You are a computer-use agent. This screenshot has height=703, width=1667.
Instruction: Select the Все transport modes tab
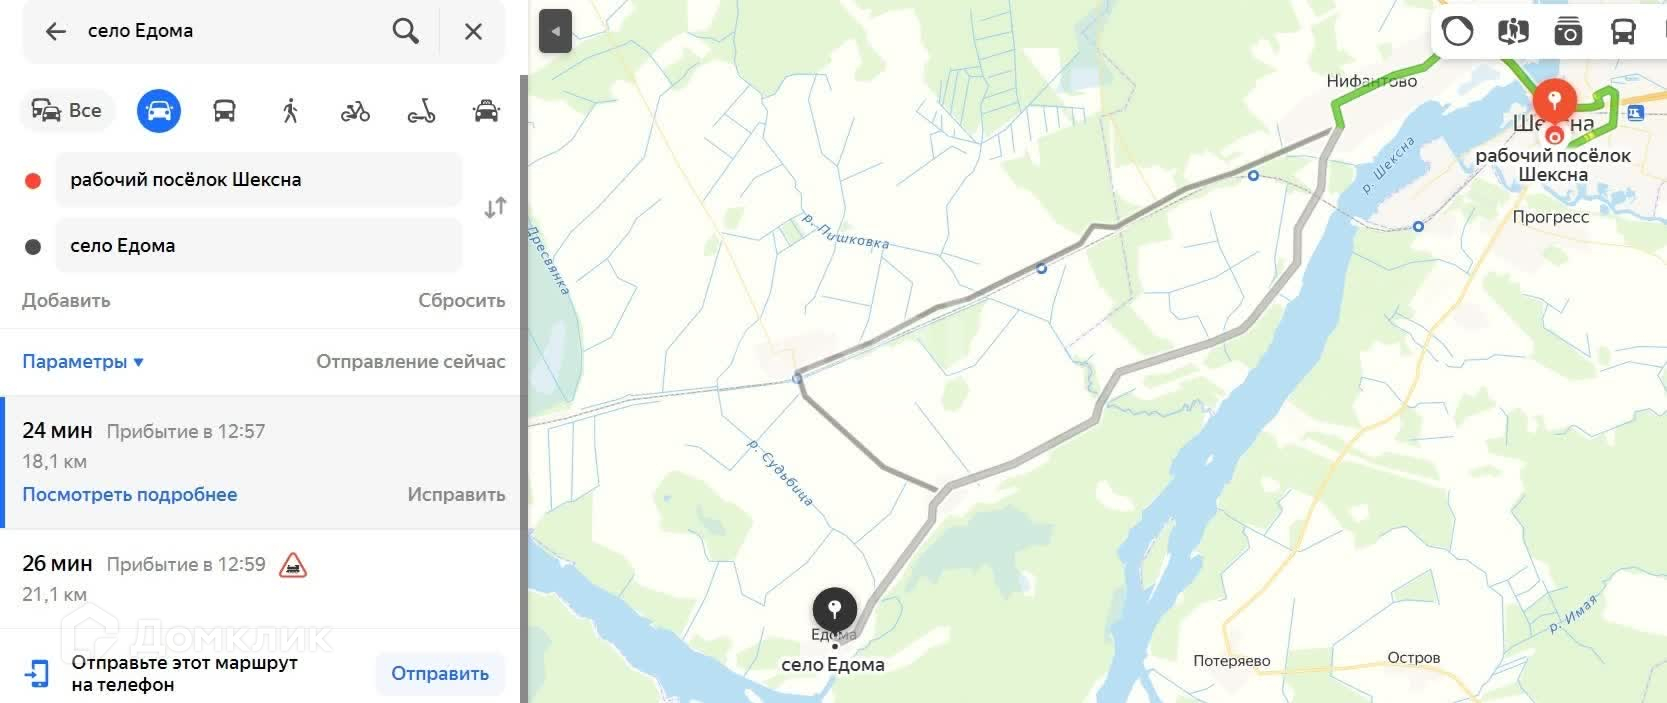click(67, 110)
